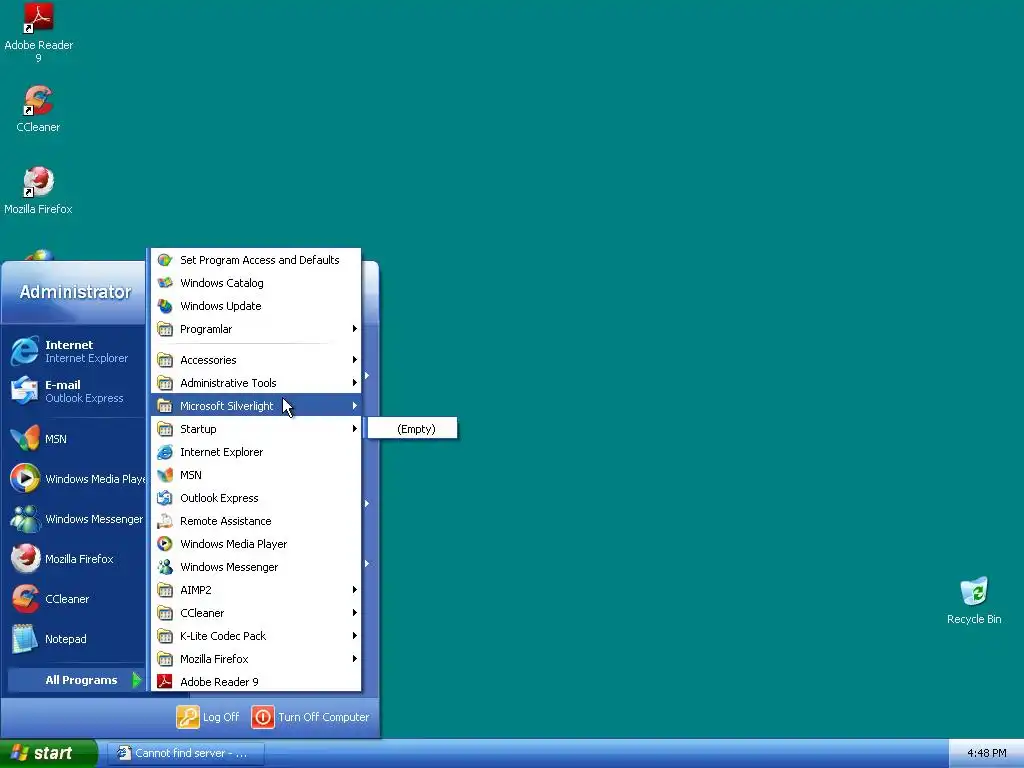Click the Administrative Tools text
The width and height of the screenshot is (1024, 768).
pos(228,383)
